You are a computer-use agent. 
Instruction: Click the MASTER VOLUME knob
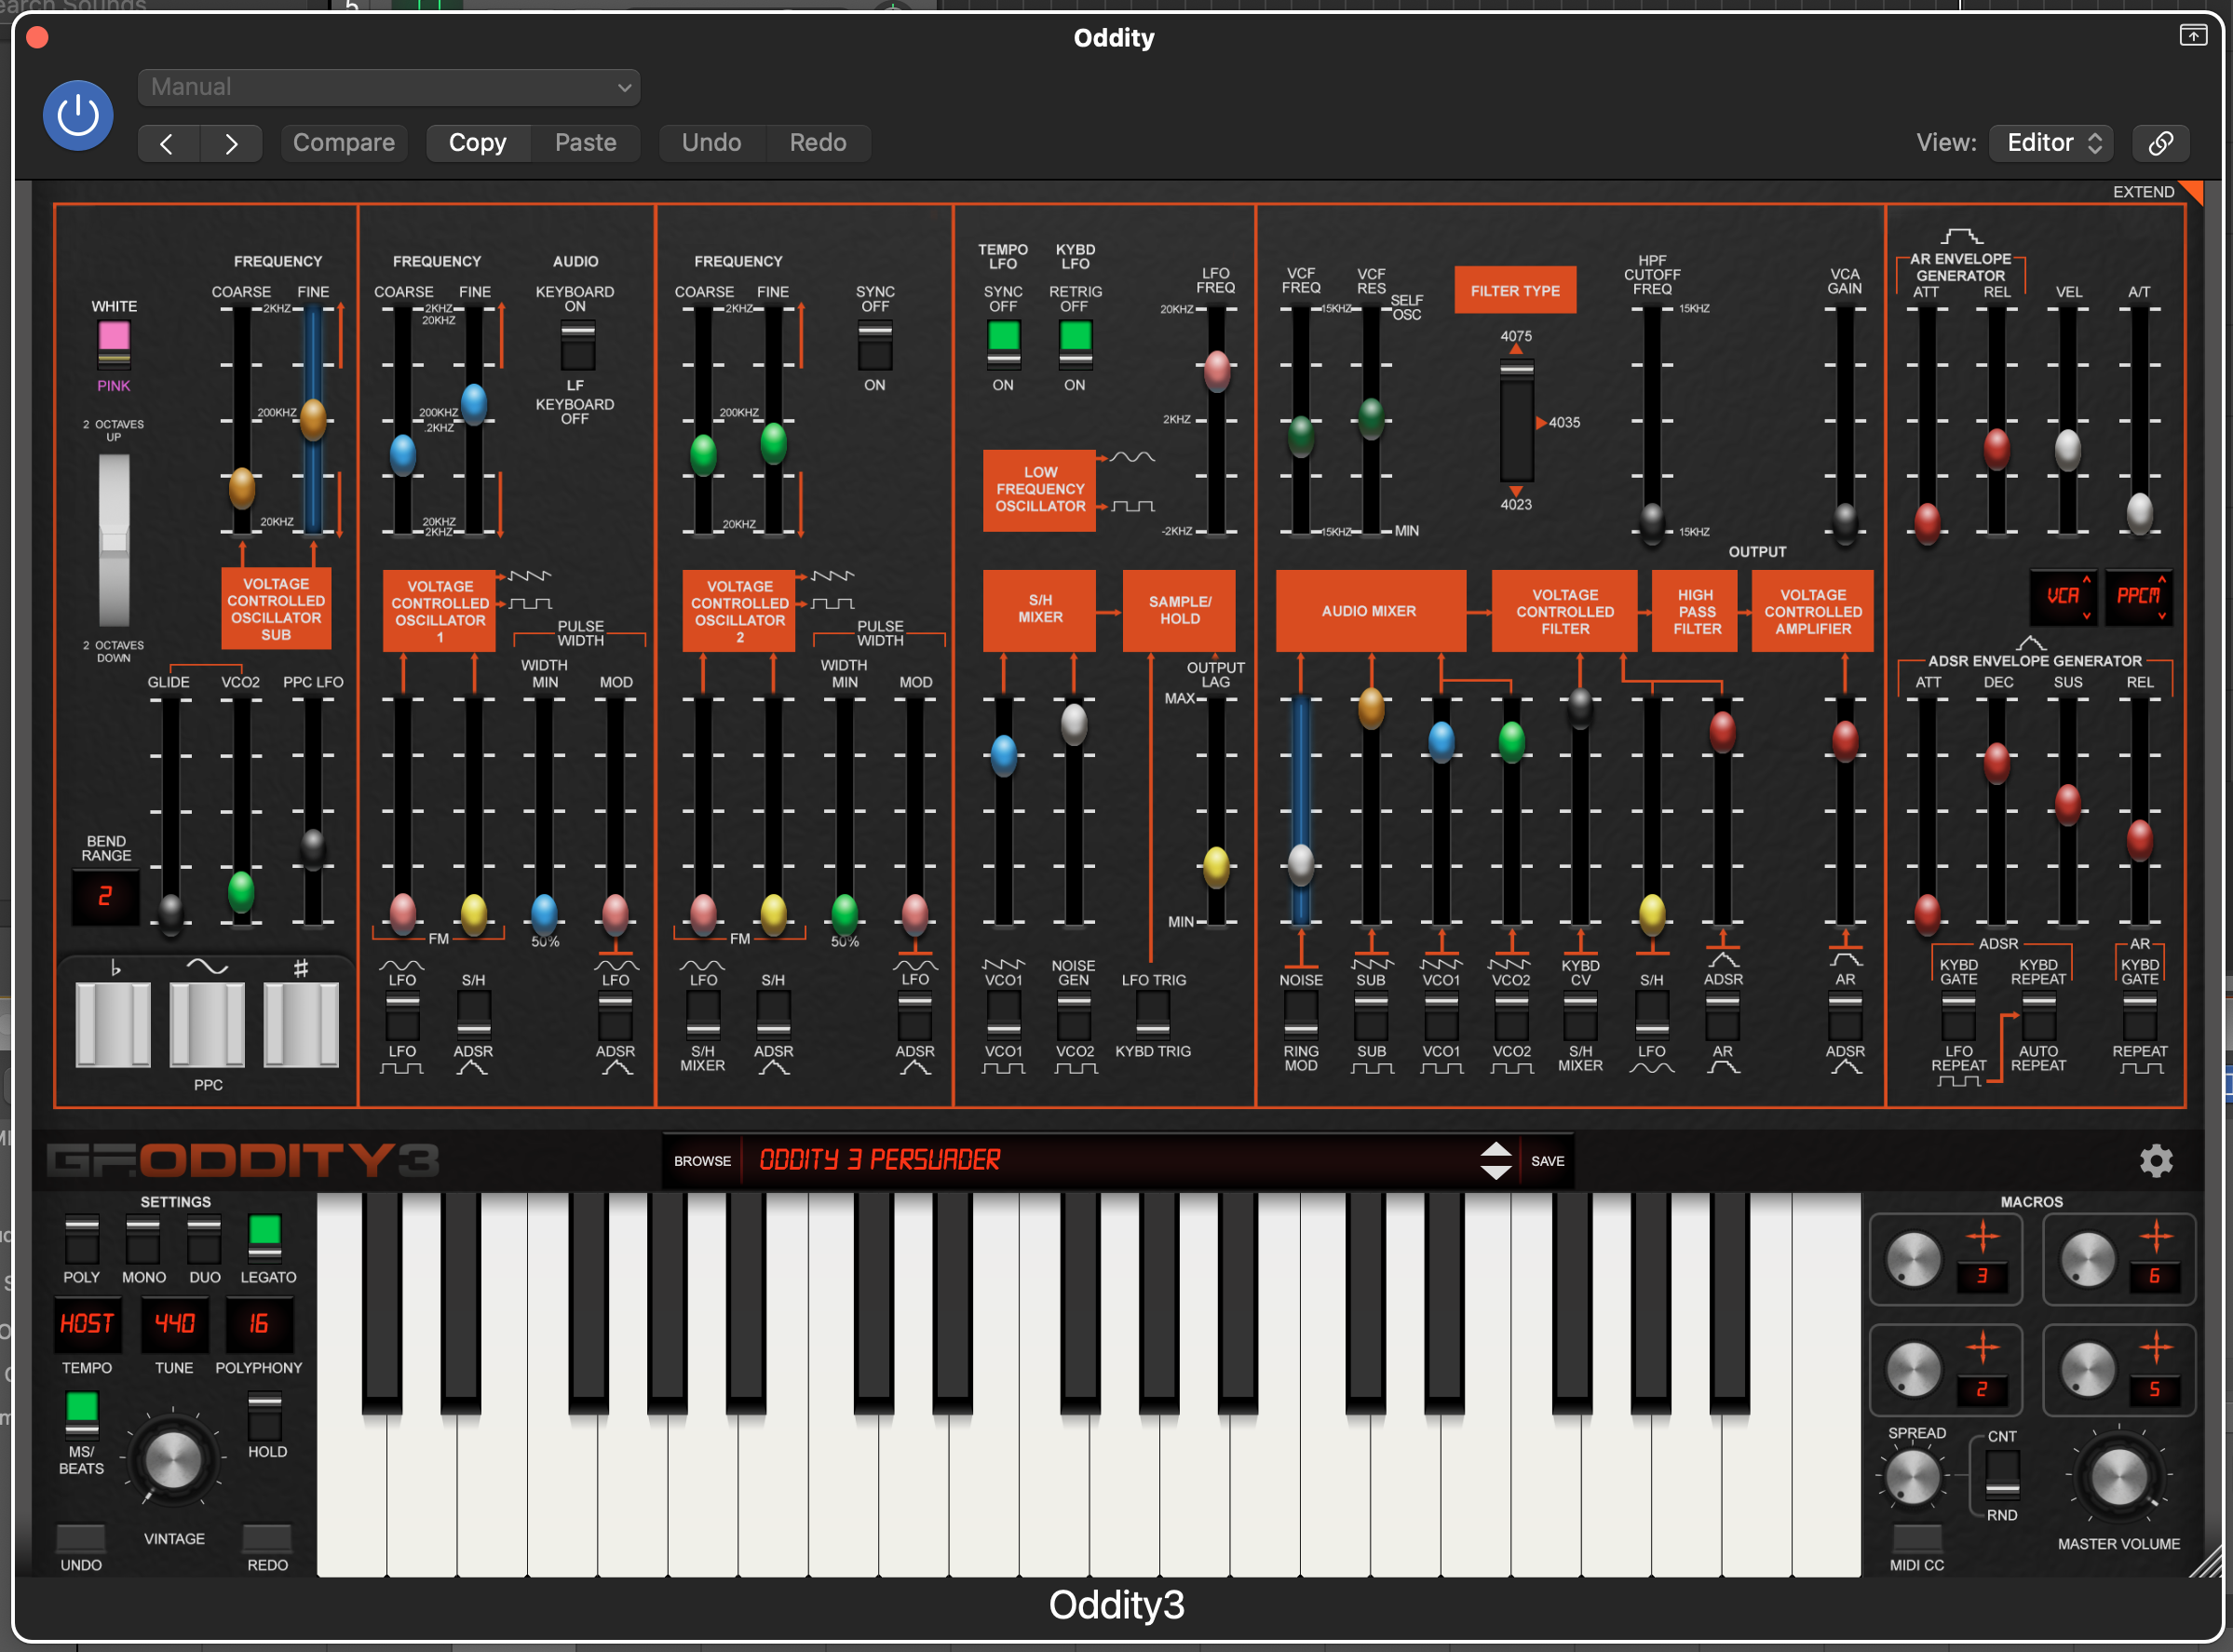[x=2119, y=1477]
